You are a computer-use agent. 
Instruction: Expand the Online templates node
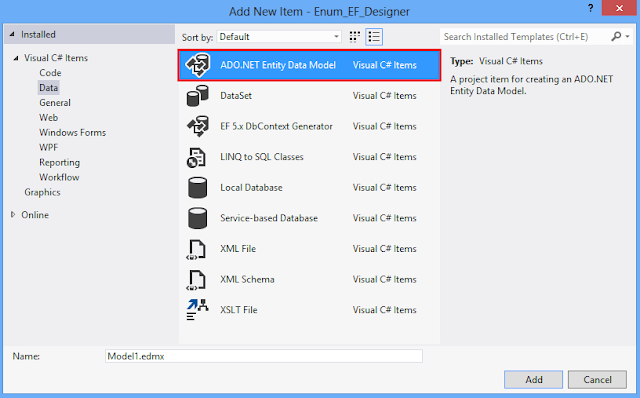pos(13,214)
